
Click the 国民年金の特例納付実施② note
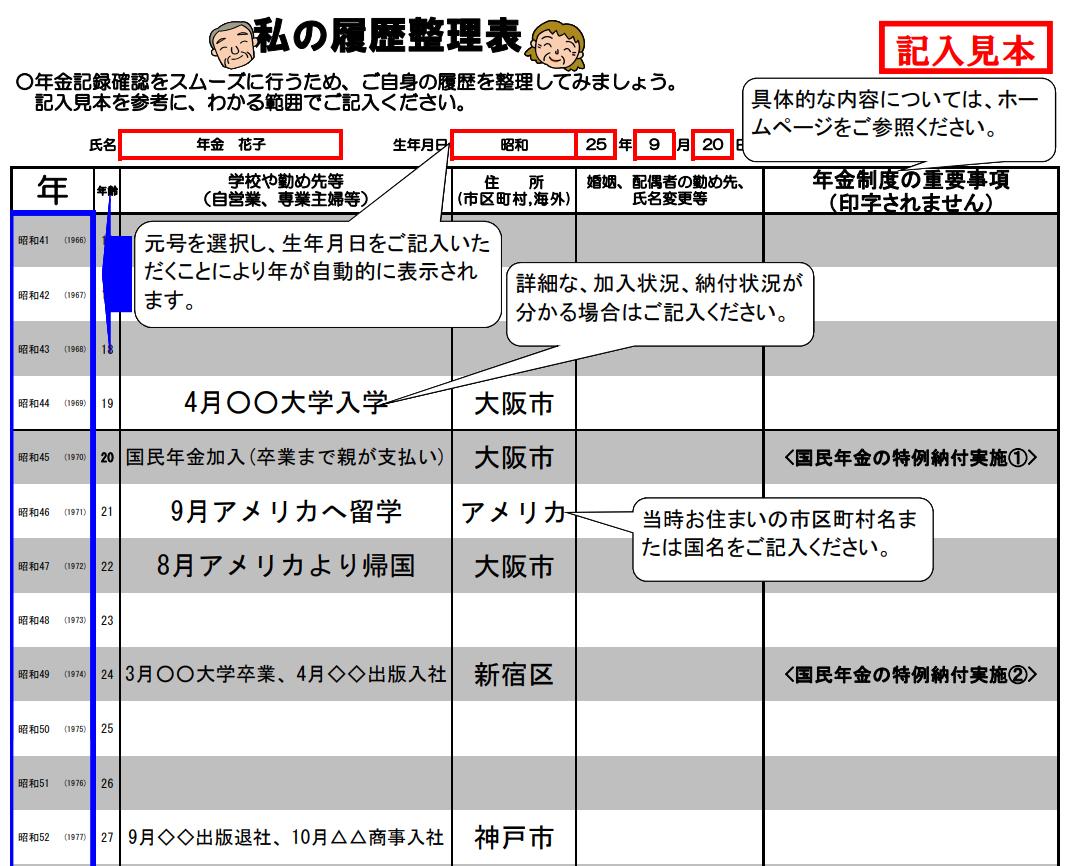[910, 675]
